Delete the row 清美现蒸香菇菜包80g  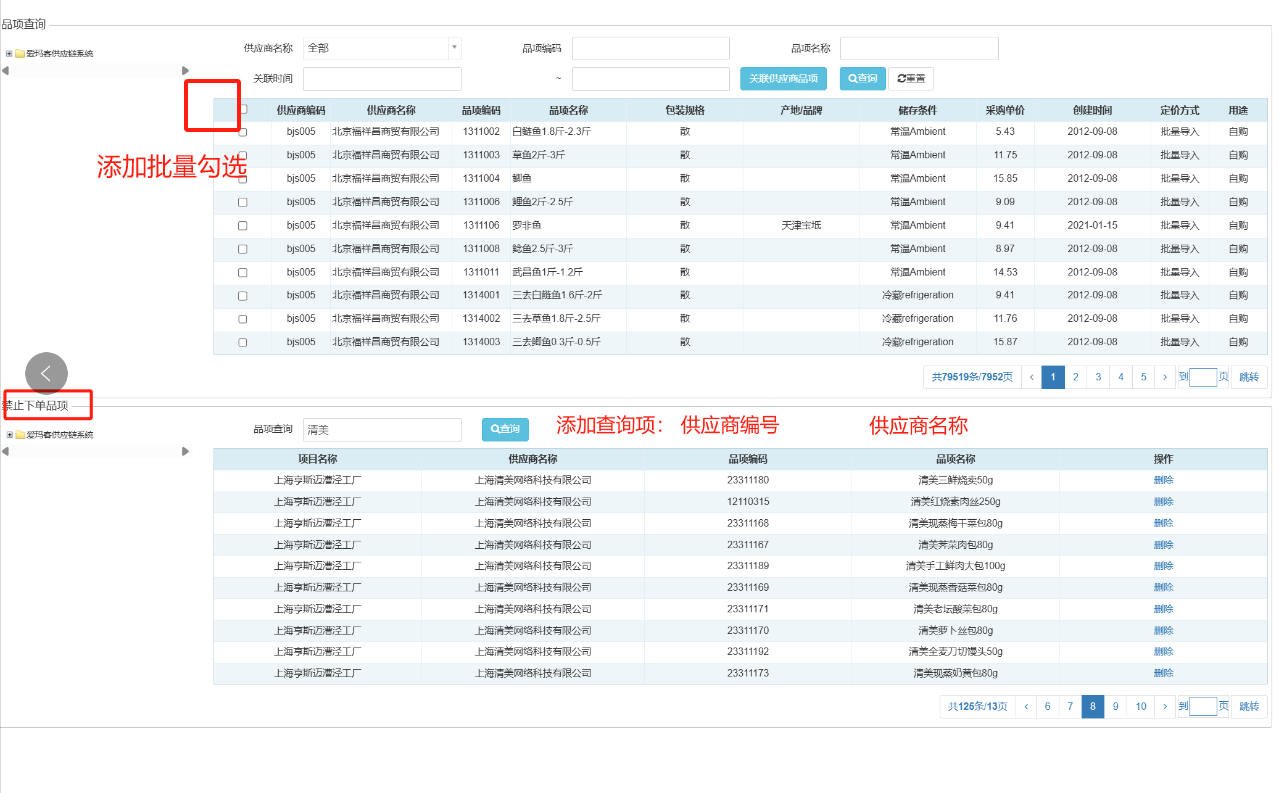click(1163, 587)
